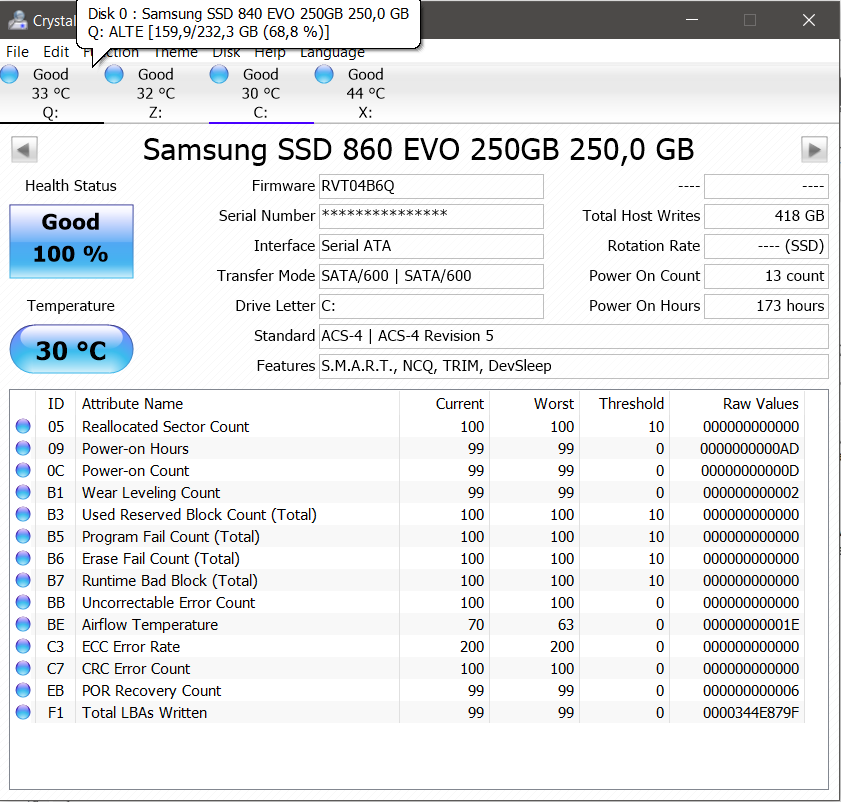Click the blue status orb for drive X:

(x=324, y=75)
